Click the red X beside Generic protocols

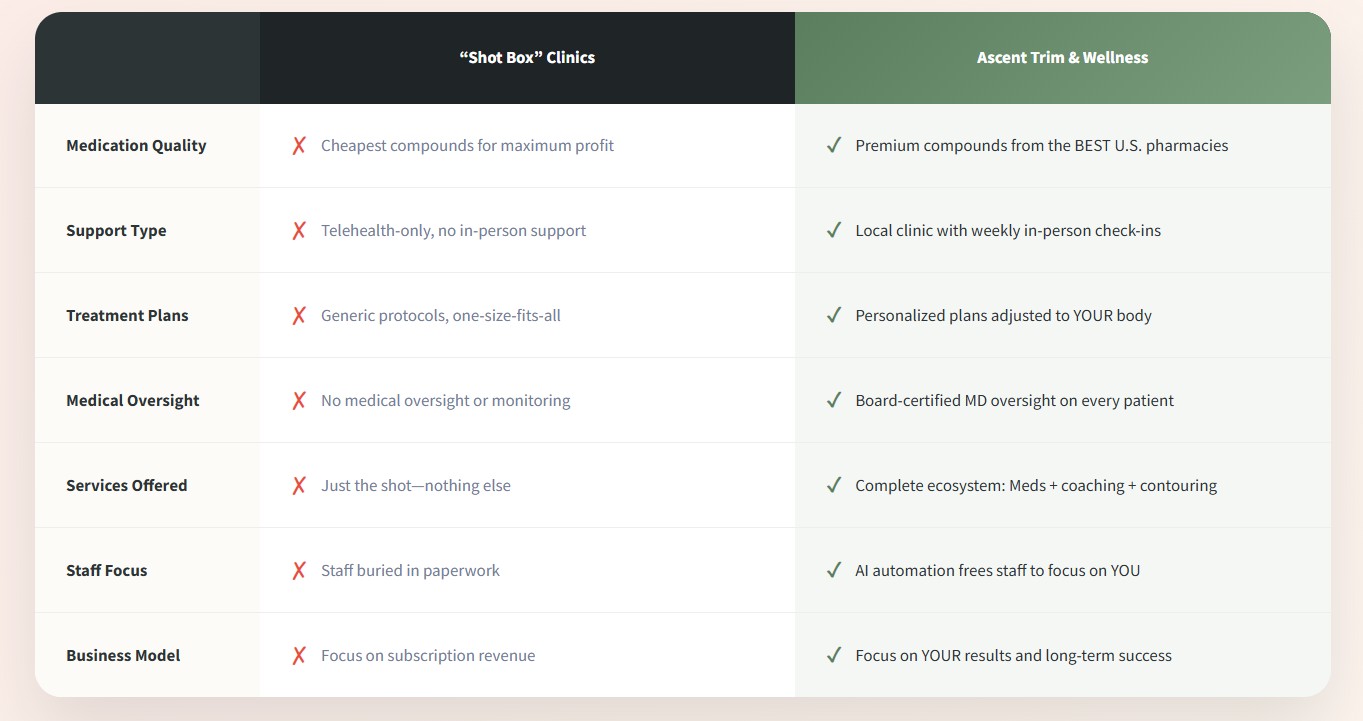298,316
